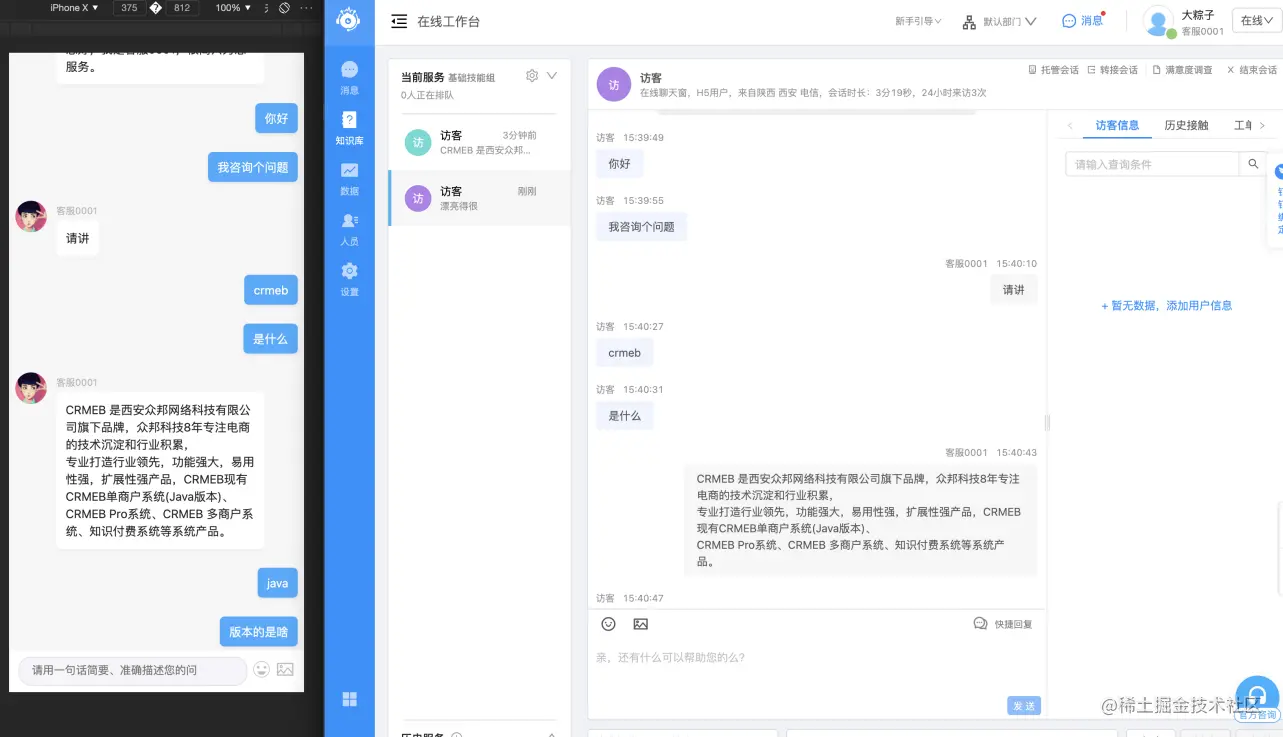Click the splitter handle between chat and info panel

1047,422
